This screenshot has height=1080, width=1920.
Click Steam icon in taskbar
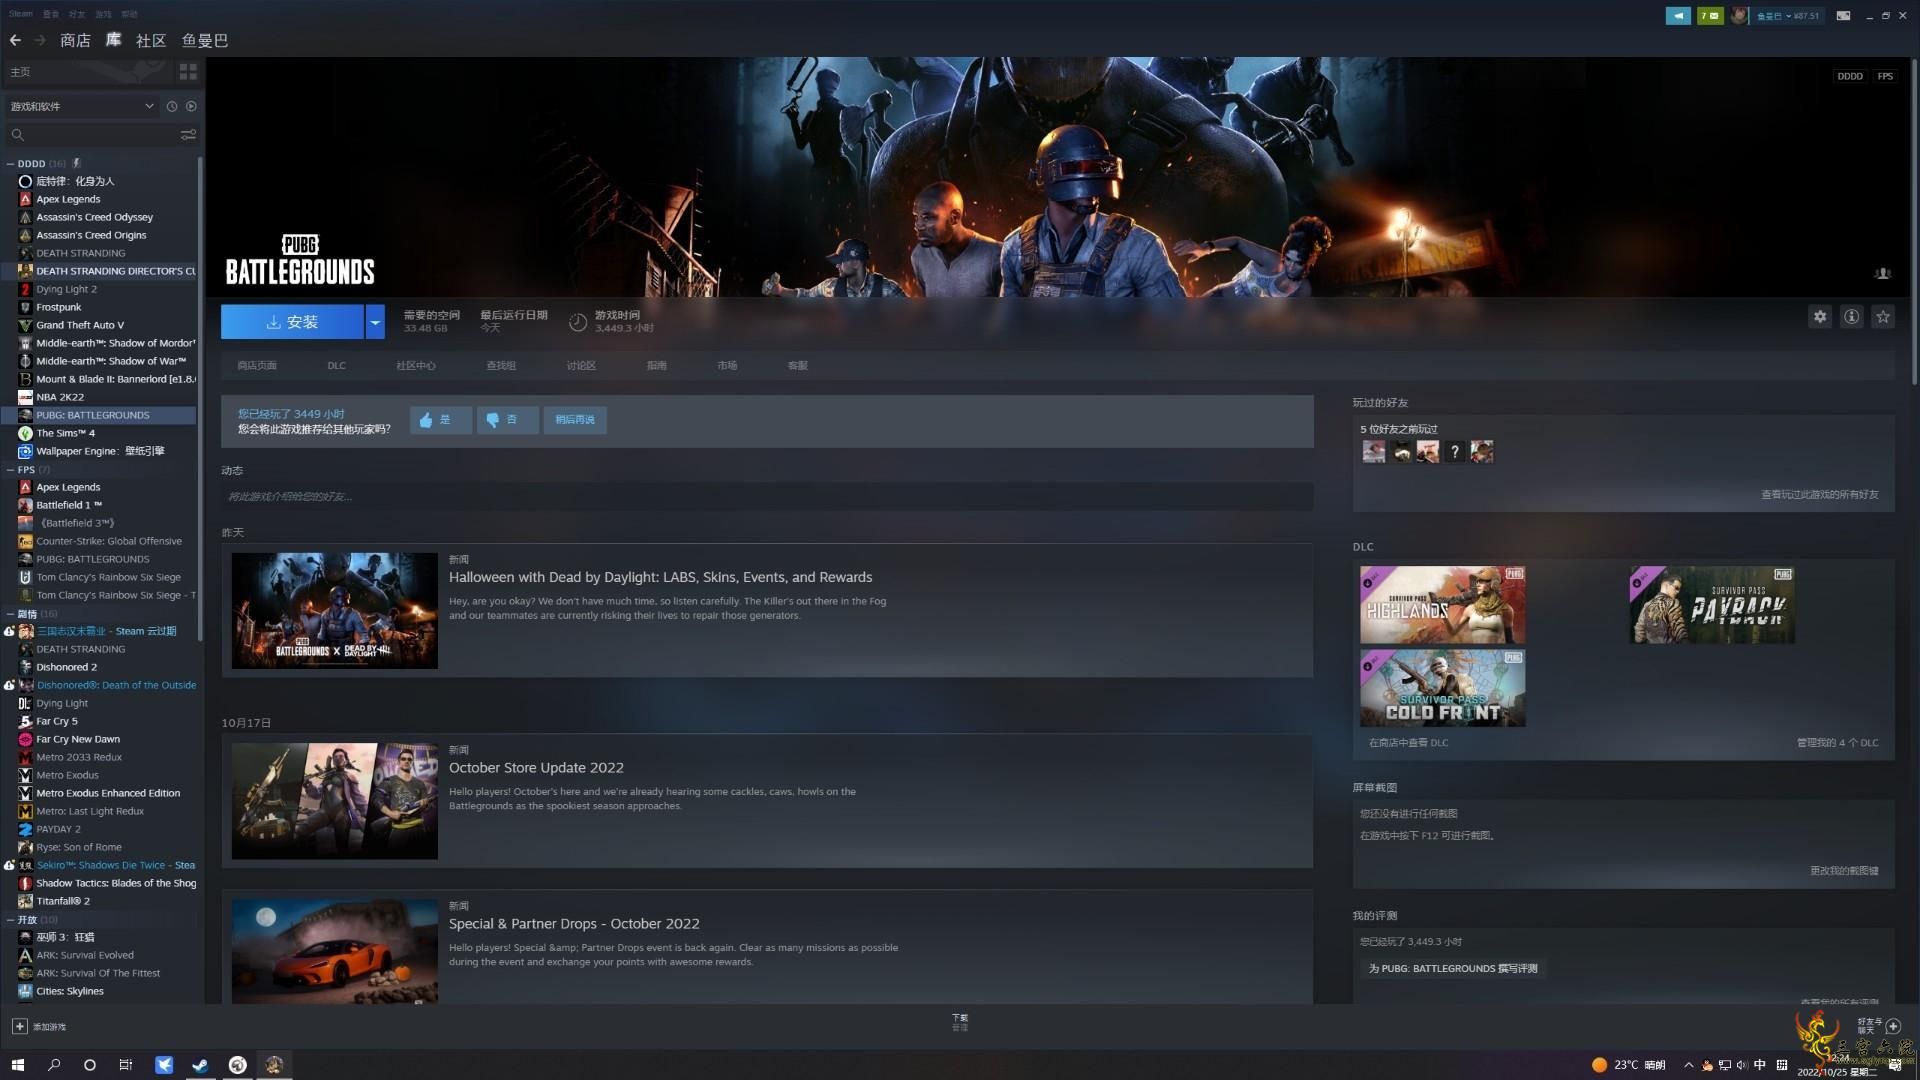pyautogui.click(x=200, y=1065)
